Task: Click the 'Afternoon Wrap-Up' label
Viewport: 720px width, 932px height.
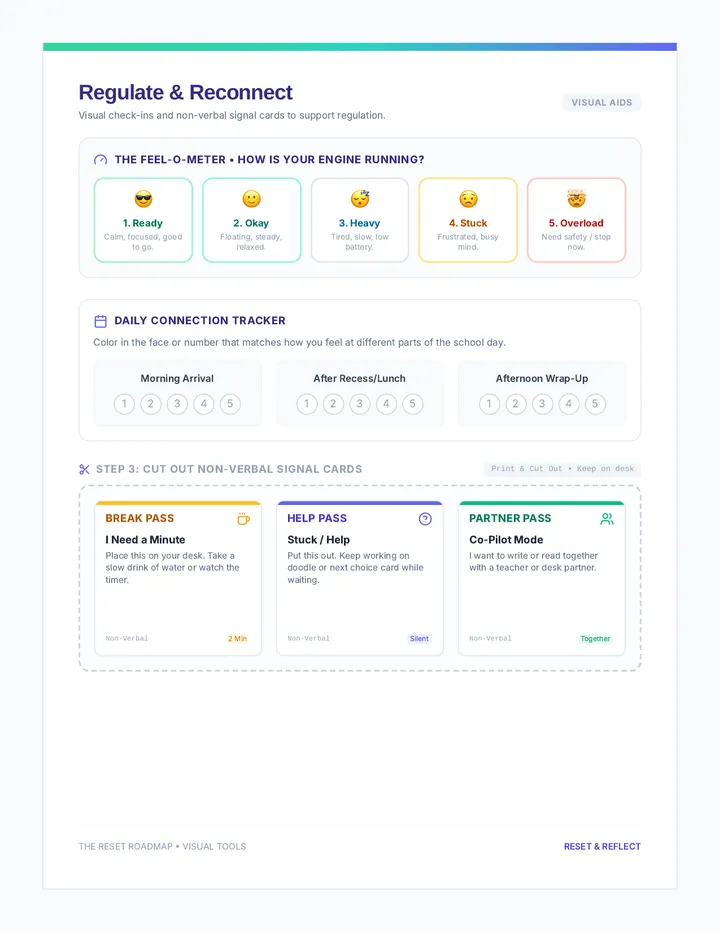Action: (x=542, y=379)
